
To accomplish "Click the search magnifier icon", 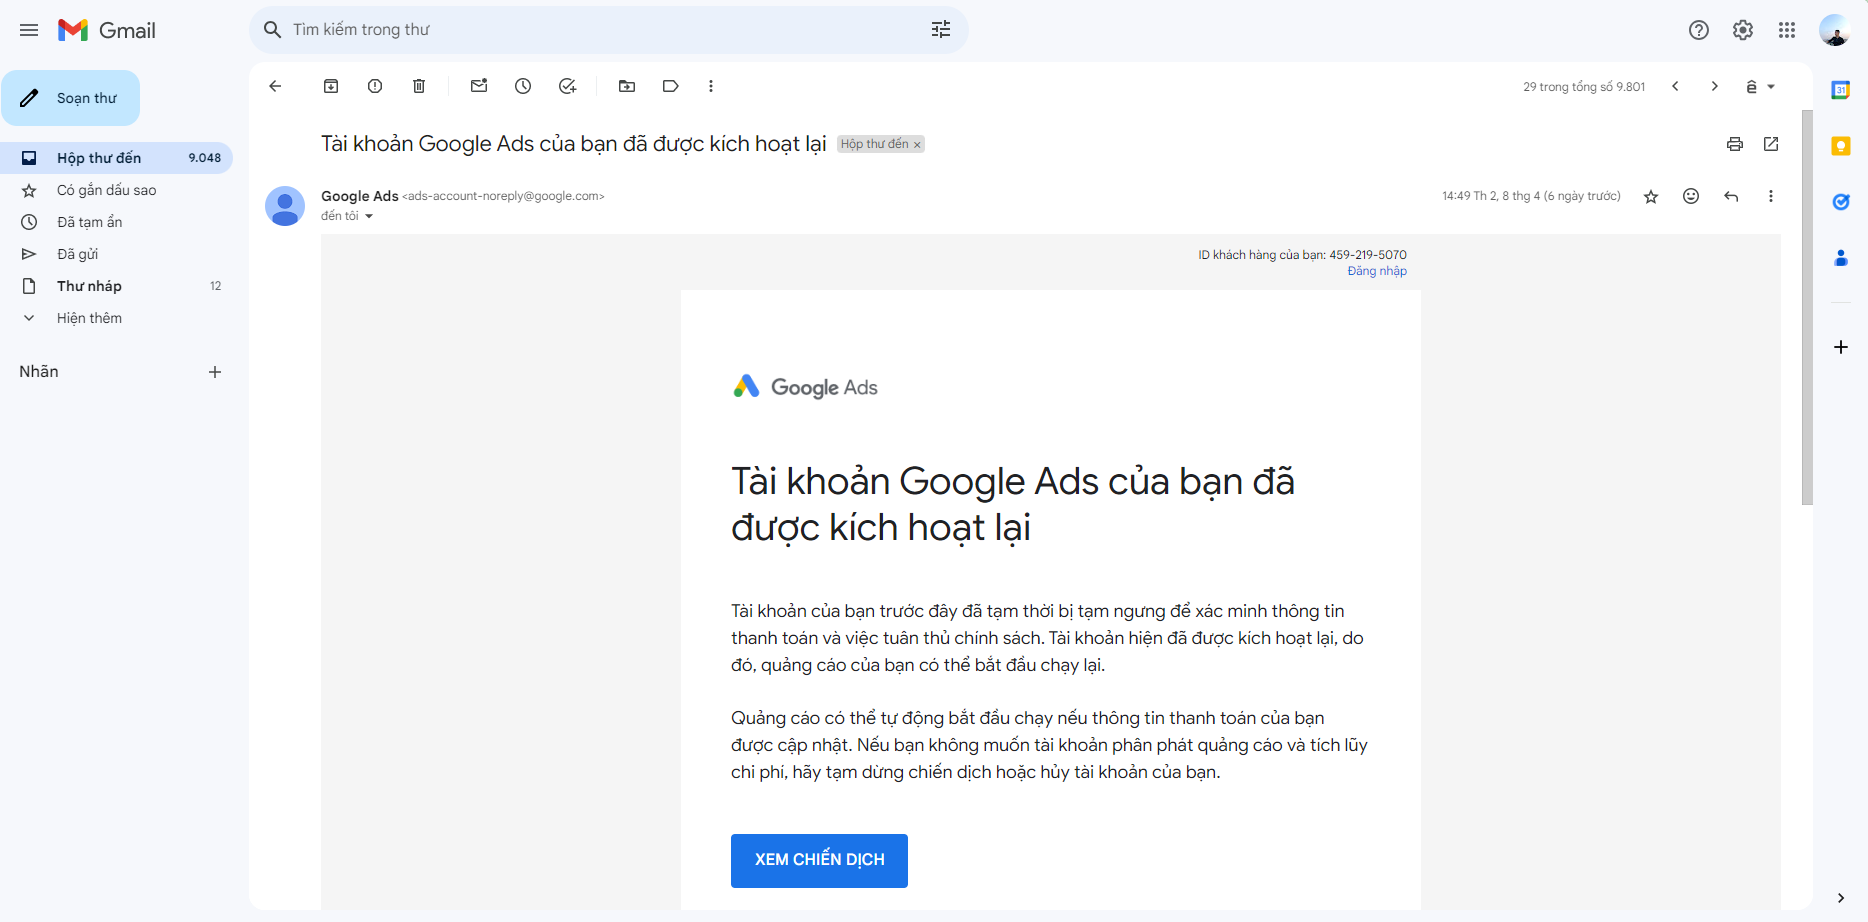I will click(x=272, y=30).
